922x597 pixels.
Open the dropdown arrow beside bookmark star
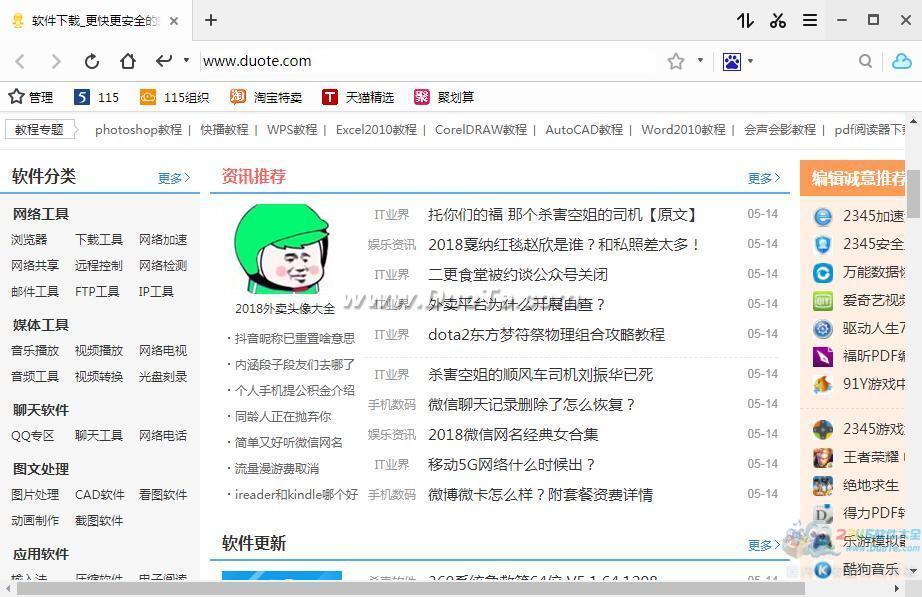point(700,61)
